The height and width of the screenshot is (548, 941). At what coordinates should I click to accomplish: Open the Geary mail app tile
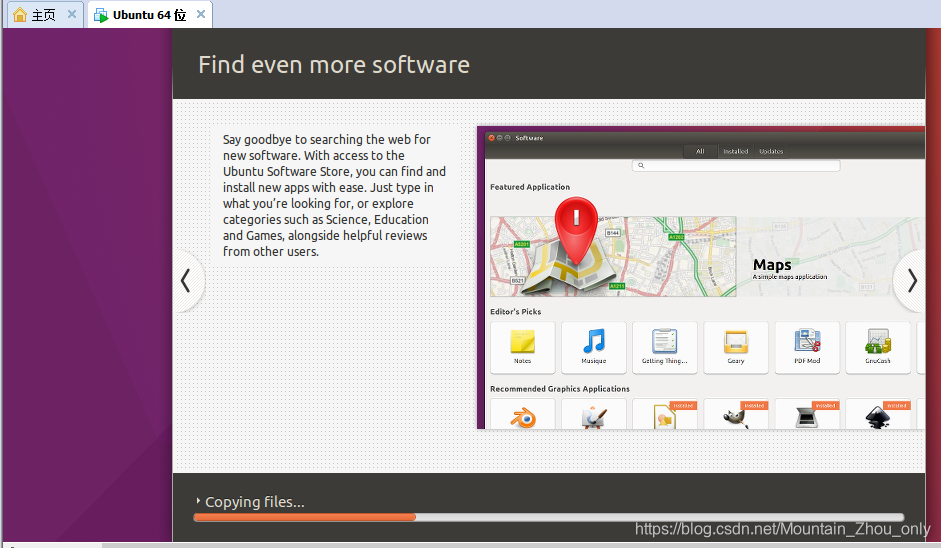pyautogui.click(x=736, y=348)
